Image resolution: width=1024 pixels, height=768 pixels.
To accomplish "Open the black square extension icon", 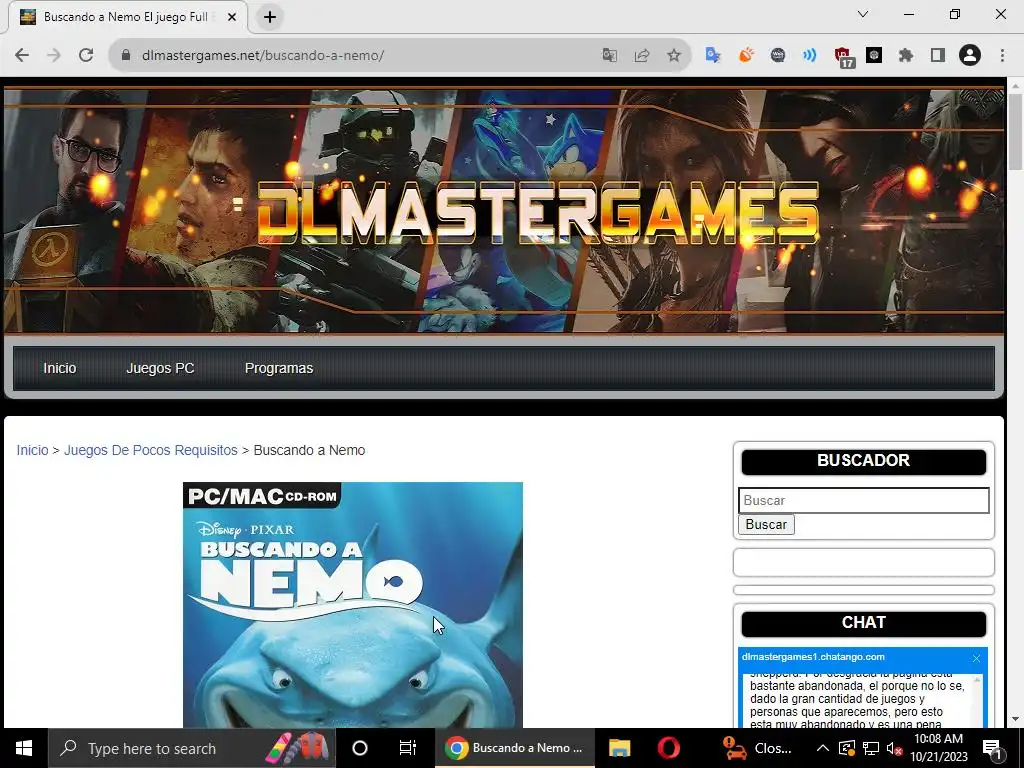I will click(874, 56).
